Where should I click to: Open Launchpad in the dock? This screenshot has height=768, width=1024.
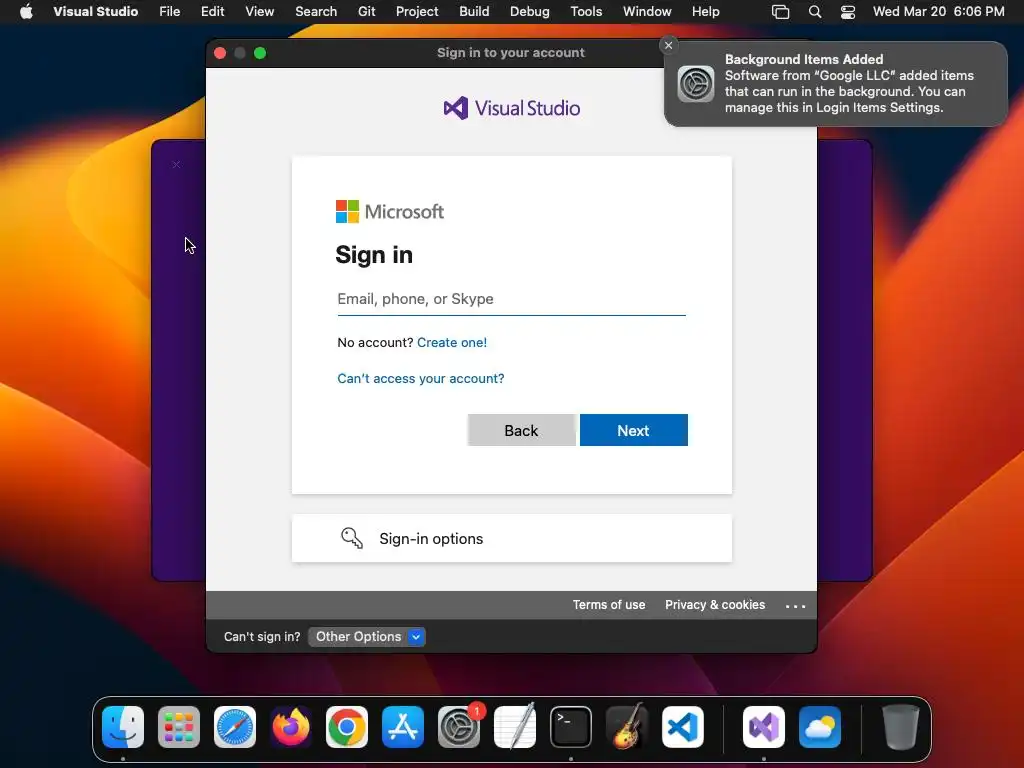coord(179,727)
